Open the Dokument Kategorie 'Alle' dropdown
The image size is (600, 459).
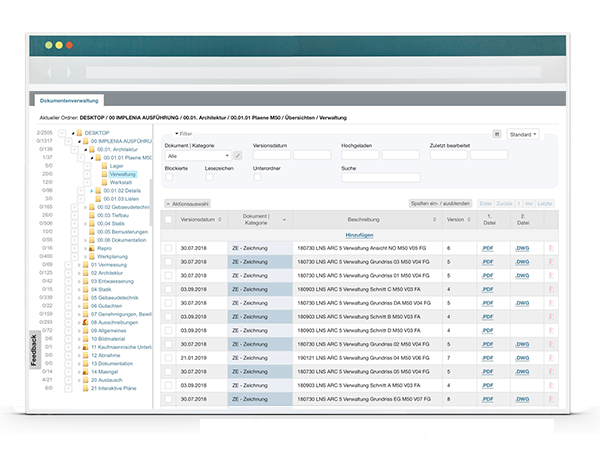click(x=198, y=156)
